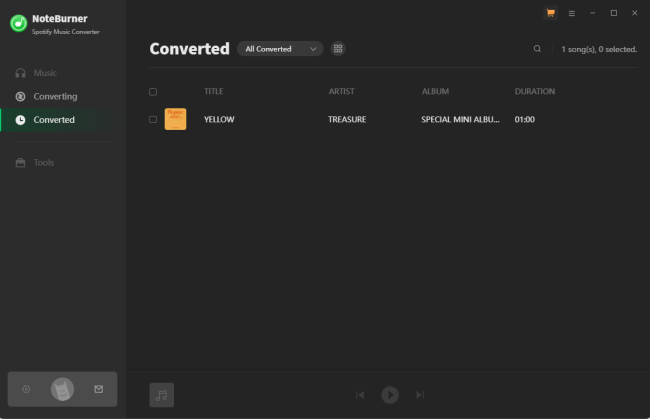This screenshot has width=650, height=419.
Task: Skip to next track
Action: 420,395
